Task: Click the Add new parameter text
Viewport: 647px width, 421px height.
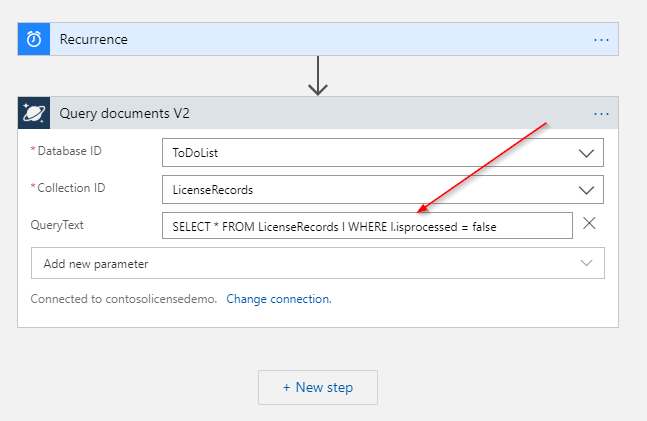Action: (x=95, y=264)
